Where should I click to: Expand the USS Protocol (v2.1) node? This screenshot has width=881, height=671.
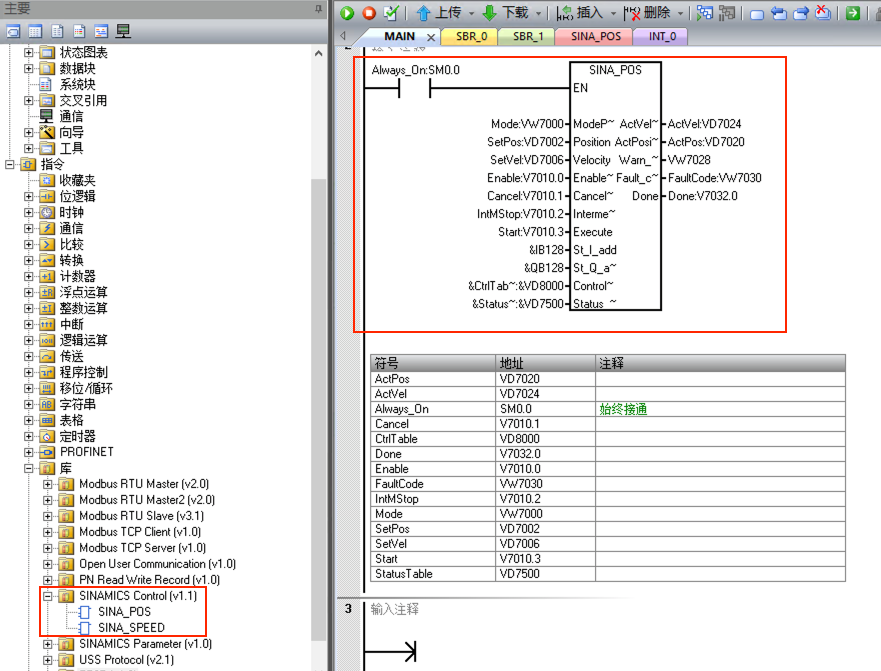coord(48,660)
